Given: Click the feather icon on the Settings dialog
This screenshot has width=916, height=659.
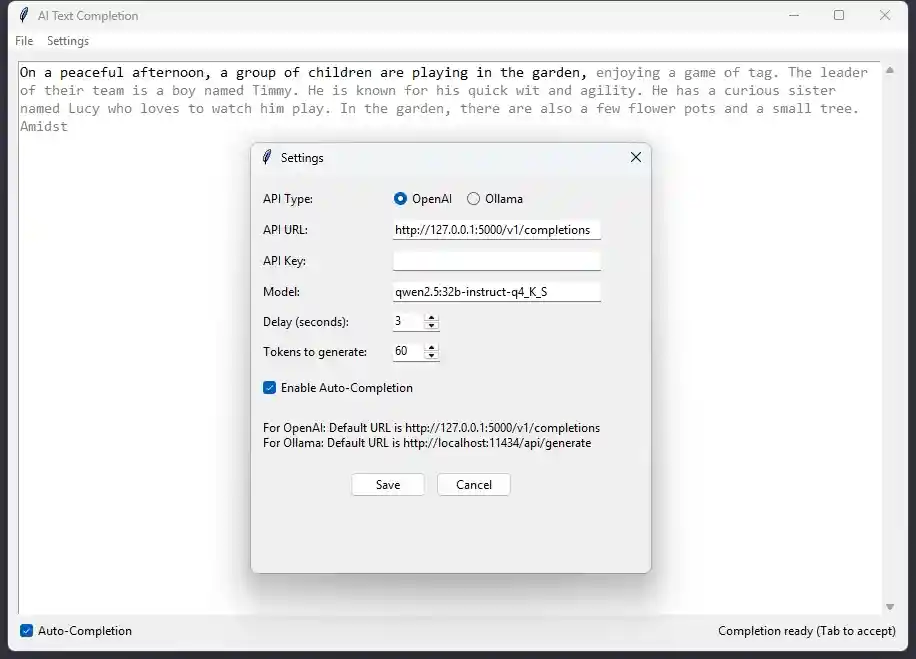Looking at the screenshot, I should click(x=265, y=157).
